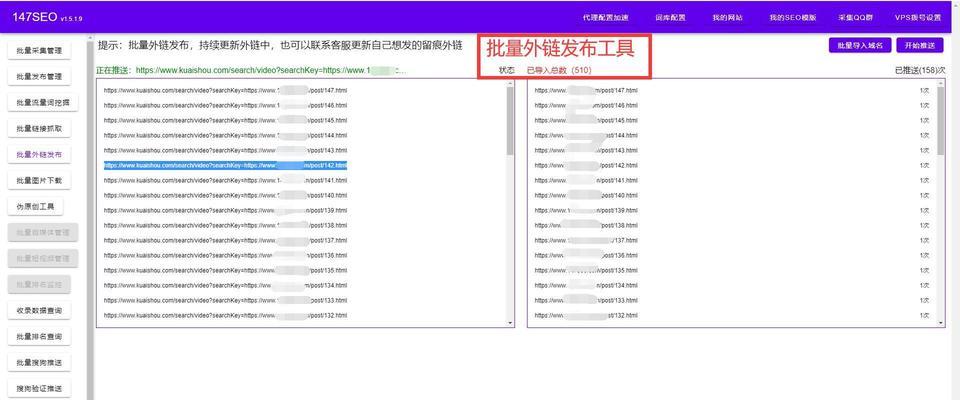Open VPS拨号设置 menu item
The height and width of the screenshot is (400, 960).
[x=918, y=18]
